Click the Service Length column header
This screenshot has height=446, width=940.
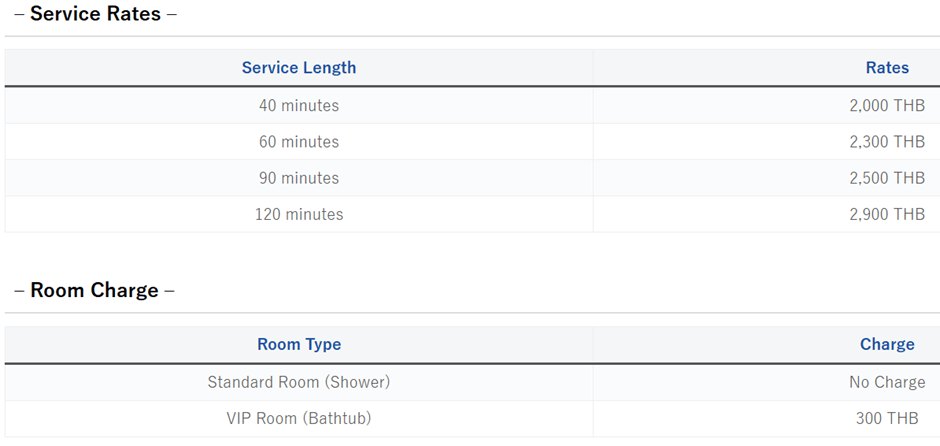[x=299, y=68]
